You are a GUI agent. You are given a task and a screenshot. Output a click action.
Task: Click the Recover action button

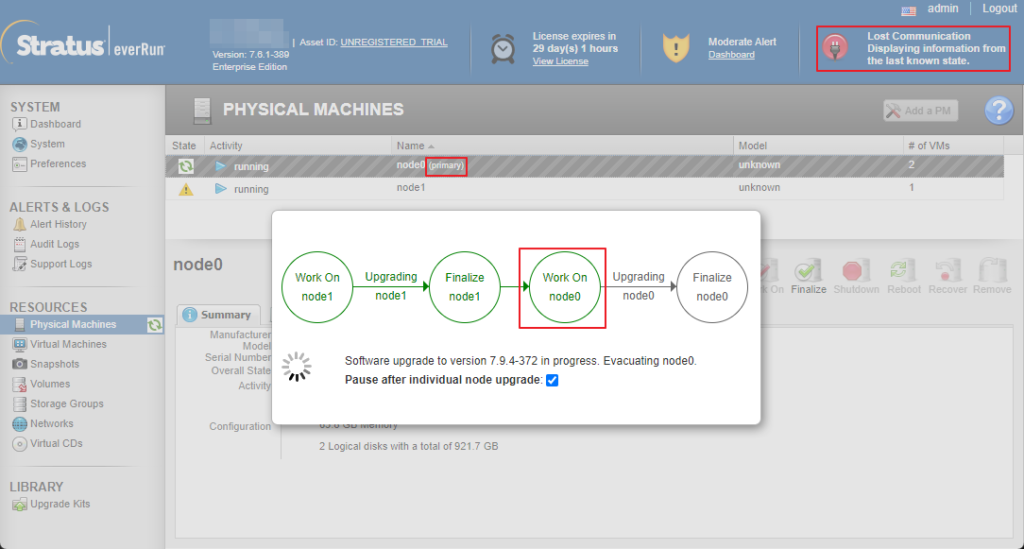click(948, 275)
